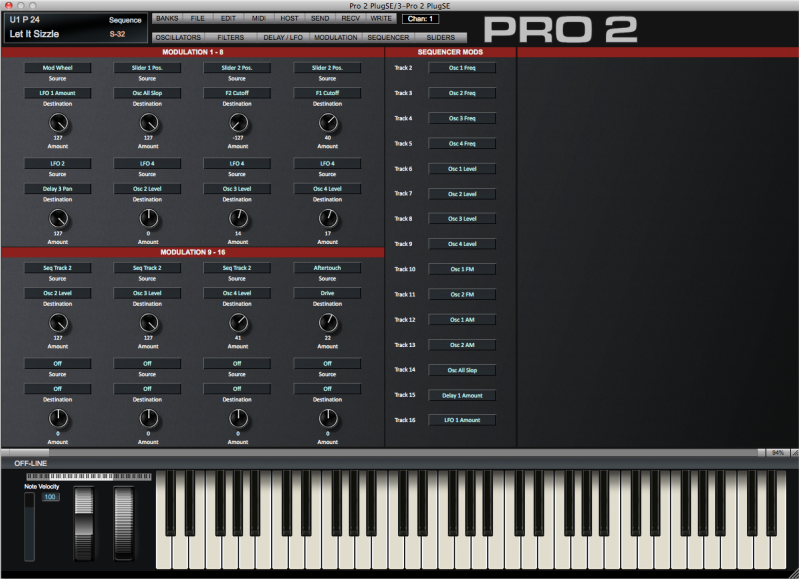The width and height of the screenshot is (800, 579).
Task: Open the Mod Wheel source dropdown
Action: (x=58, y=68)
